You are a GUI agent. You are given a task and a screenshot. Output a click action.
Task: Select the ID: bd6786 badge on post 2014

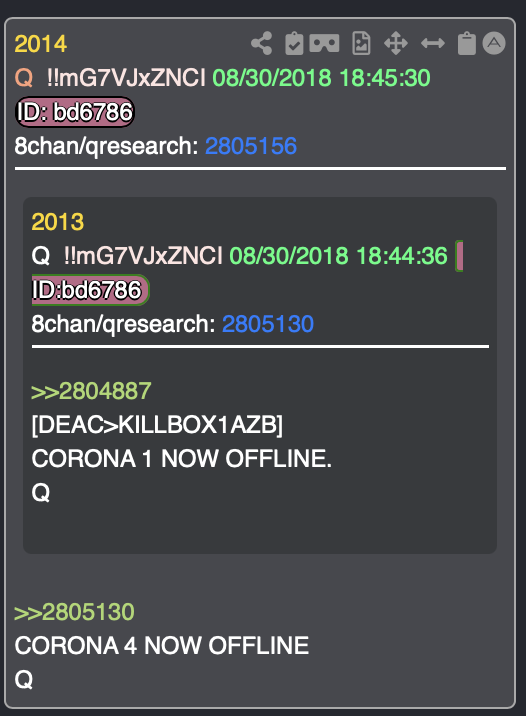coord(75,112)
